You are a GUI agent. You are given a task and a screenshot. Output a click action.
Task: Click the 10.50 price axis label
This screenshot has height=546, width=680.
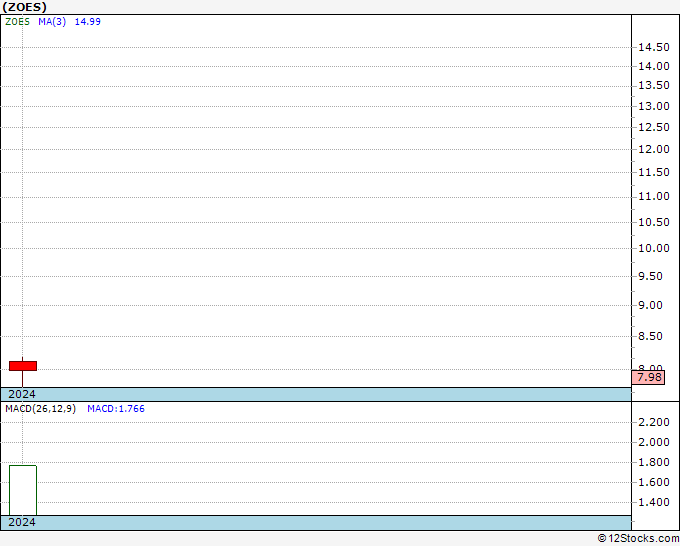(x=654, y=222)
